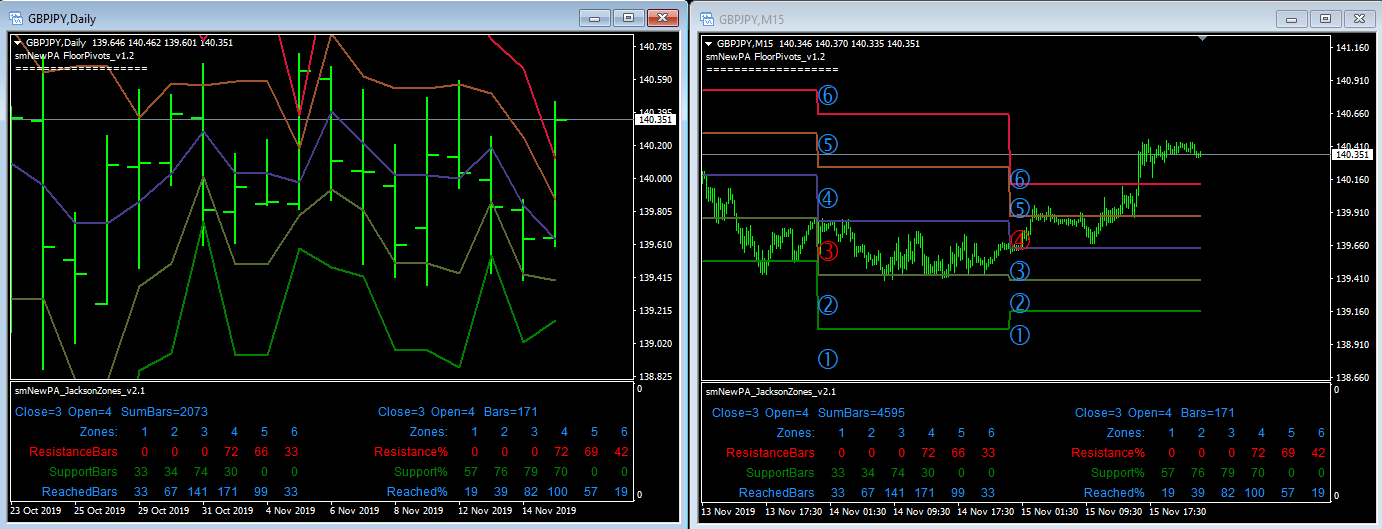Click 140.785 on Daily price scale

pyautogui.click(x=656, y=46)
